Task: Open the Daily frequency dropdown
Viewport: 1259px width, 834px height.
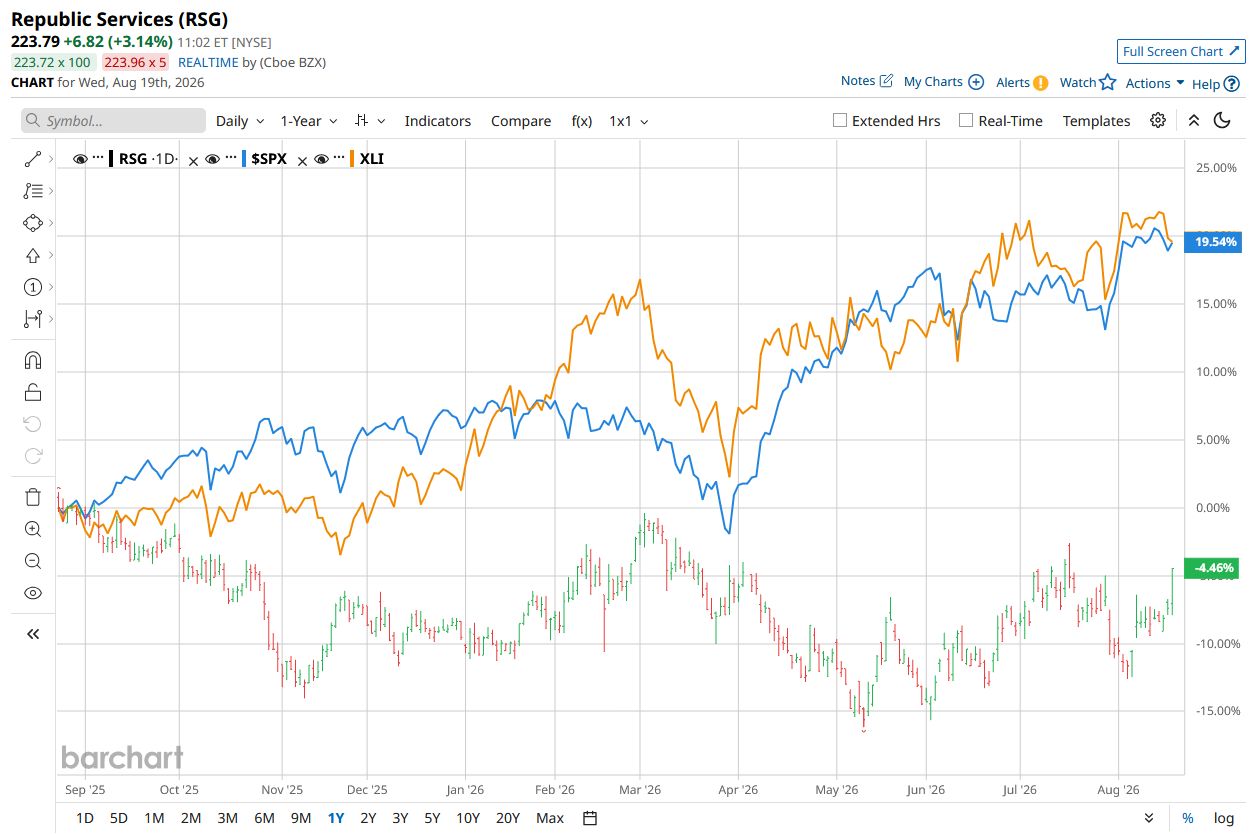Action: (240, 121)
